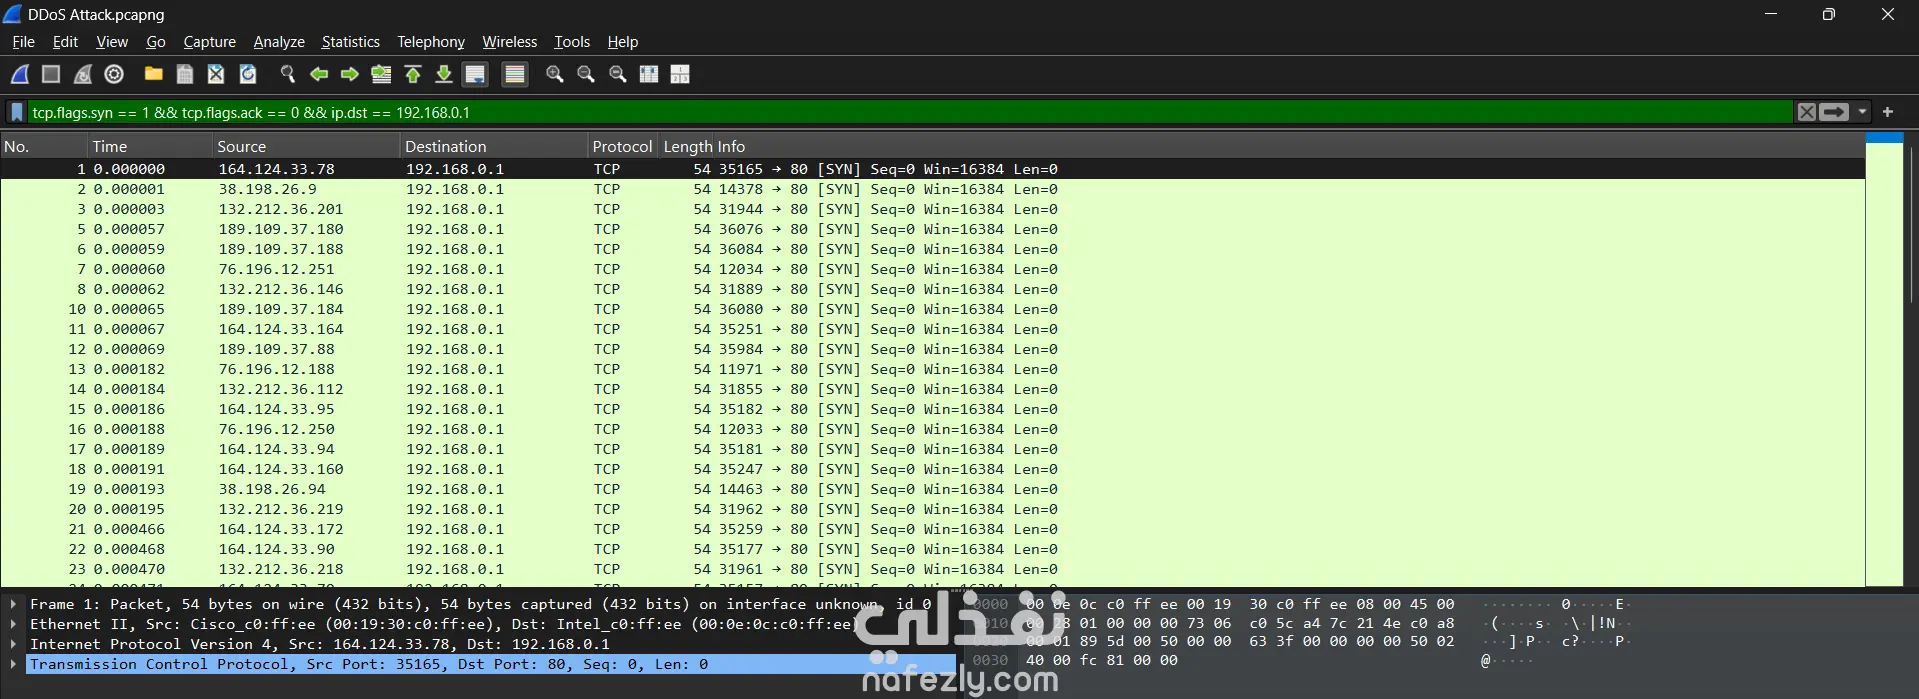Image resolution: width=1919 pixels, height=699 pixels.
Task: Open the Analyze menu
Action: 279,42
